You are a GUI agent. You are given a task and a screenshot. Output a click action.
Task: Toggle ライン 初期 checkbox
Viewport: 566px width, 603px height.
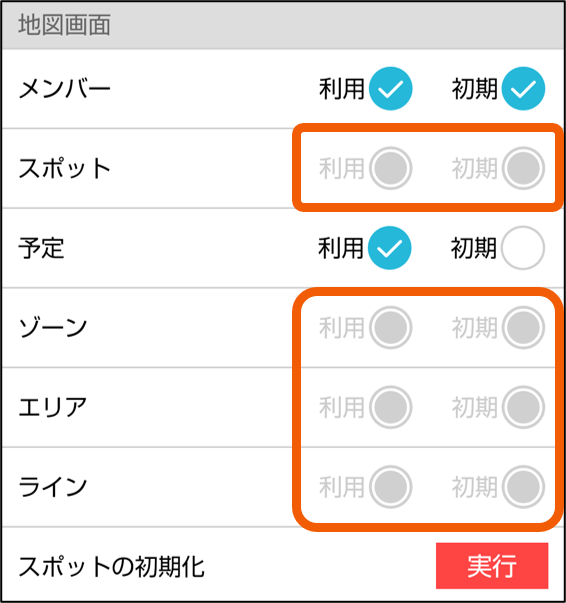(523, 486)
